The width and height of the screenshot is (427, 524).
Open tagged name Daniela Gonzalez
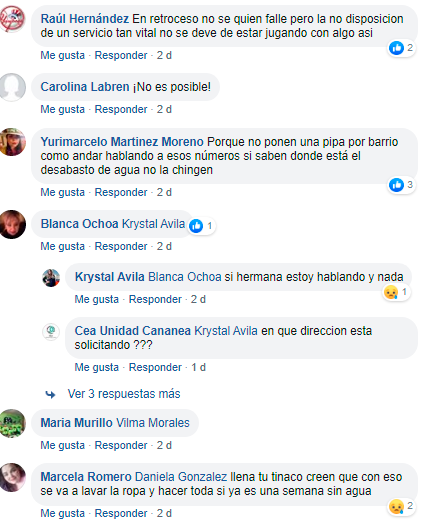[x=181, y=477]
